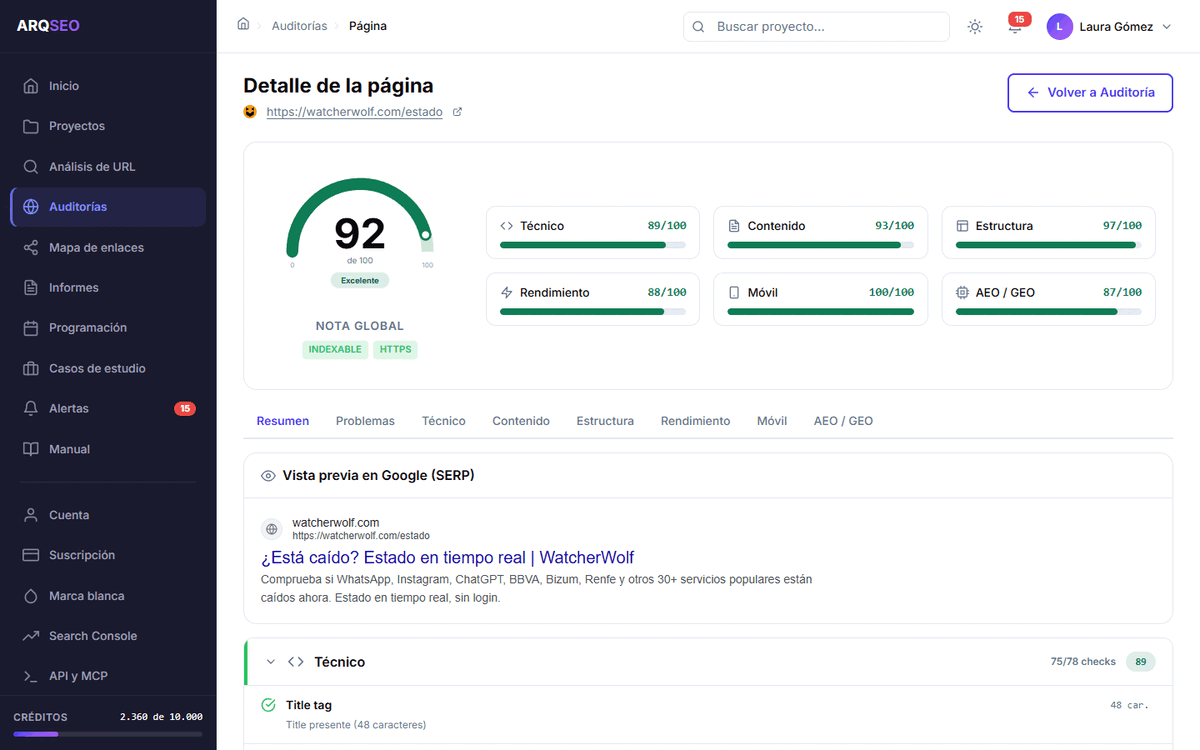Open the watcherwolf.com/estado URL link
1200x750 pixels.
pos(354,112)
